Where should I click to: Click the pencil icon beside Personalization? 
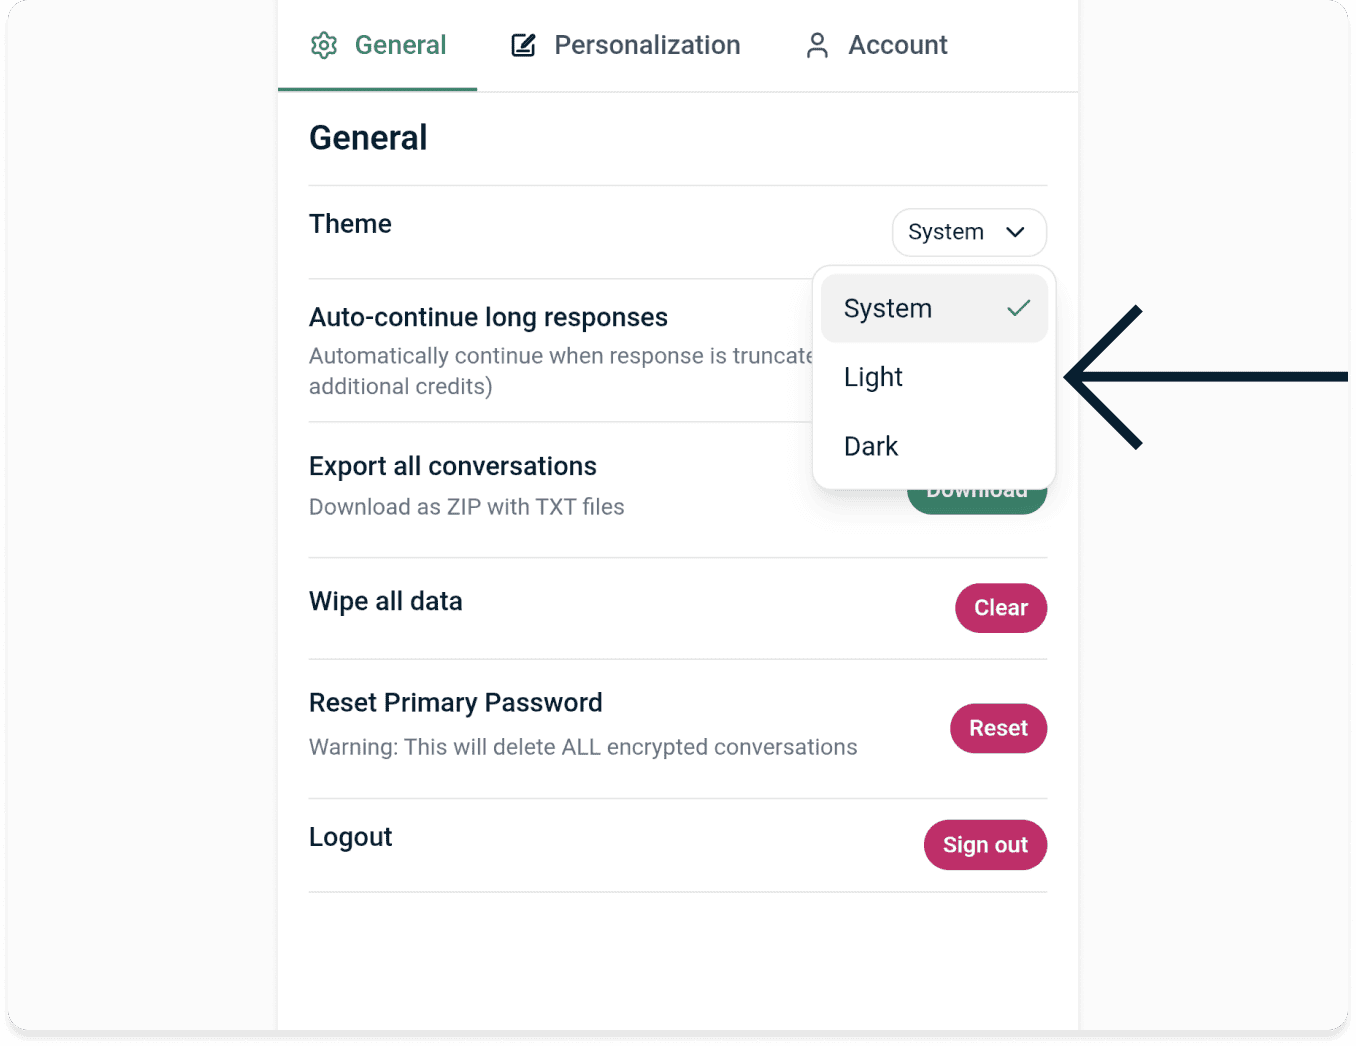coord(523,44)
